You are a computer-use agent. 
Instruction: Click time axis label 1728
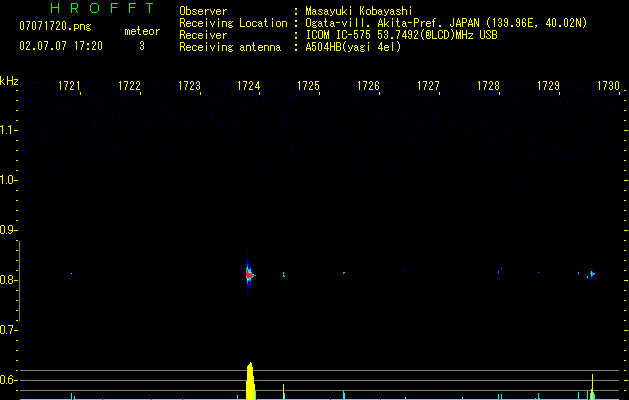[488, 86]
